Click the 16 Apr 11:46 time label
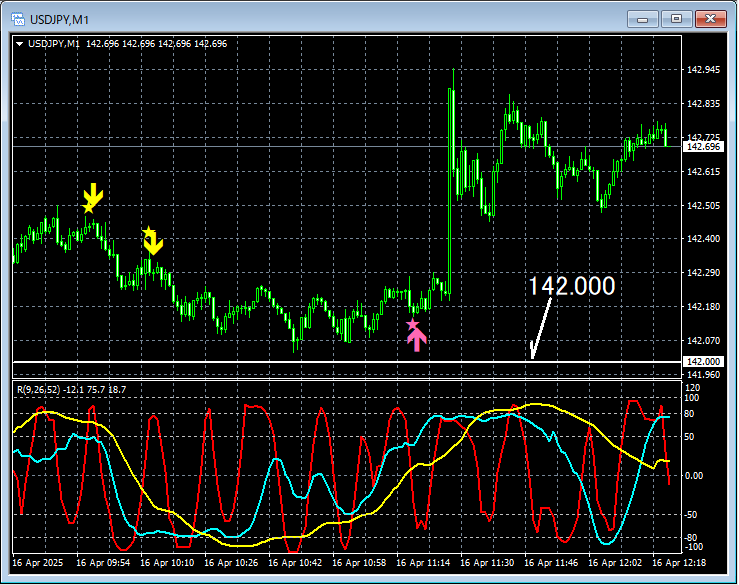The image size is (739, 585). [551, 563]
